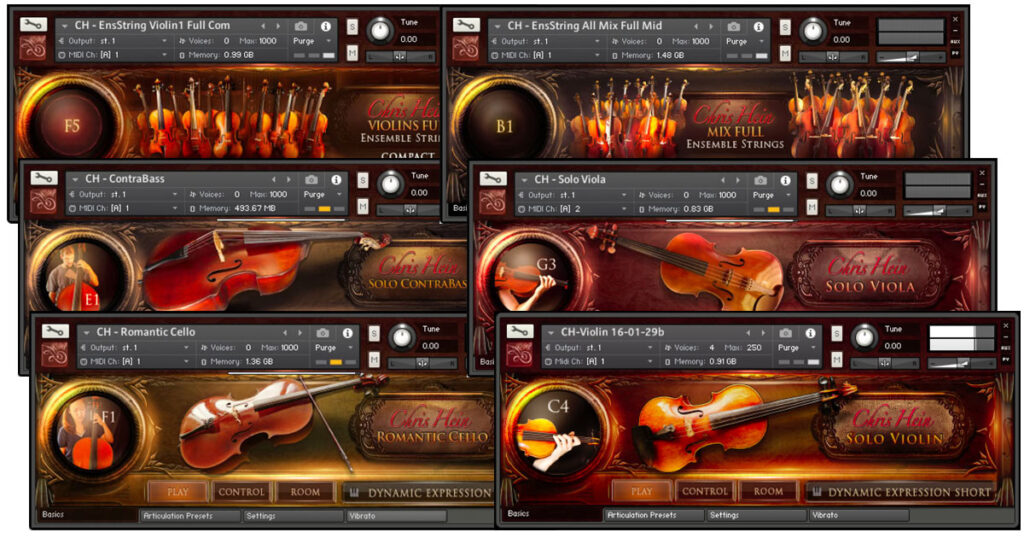The height and width of the screenshot is (538, 1024).
Task: Show info via the i icon in EnsString All Mix
Action: pyautogui.click(x=758, y=26)
